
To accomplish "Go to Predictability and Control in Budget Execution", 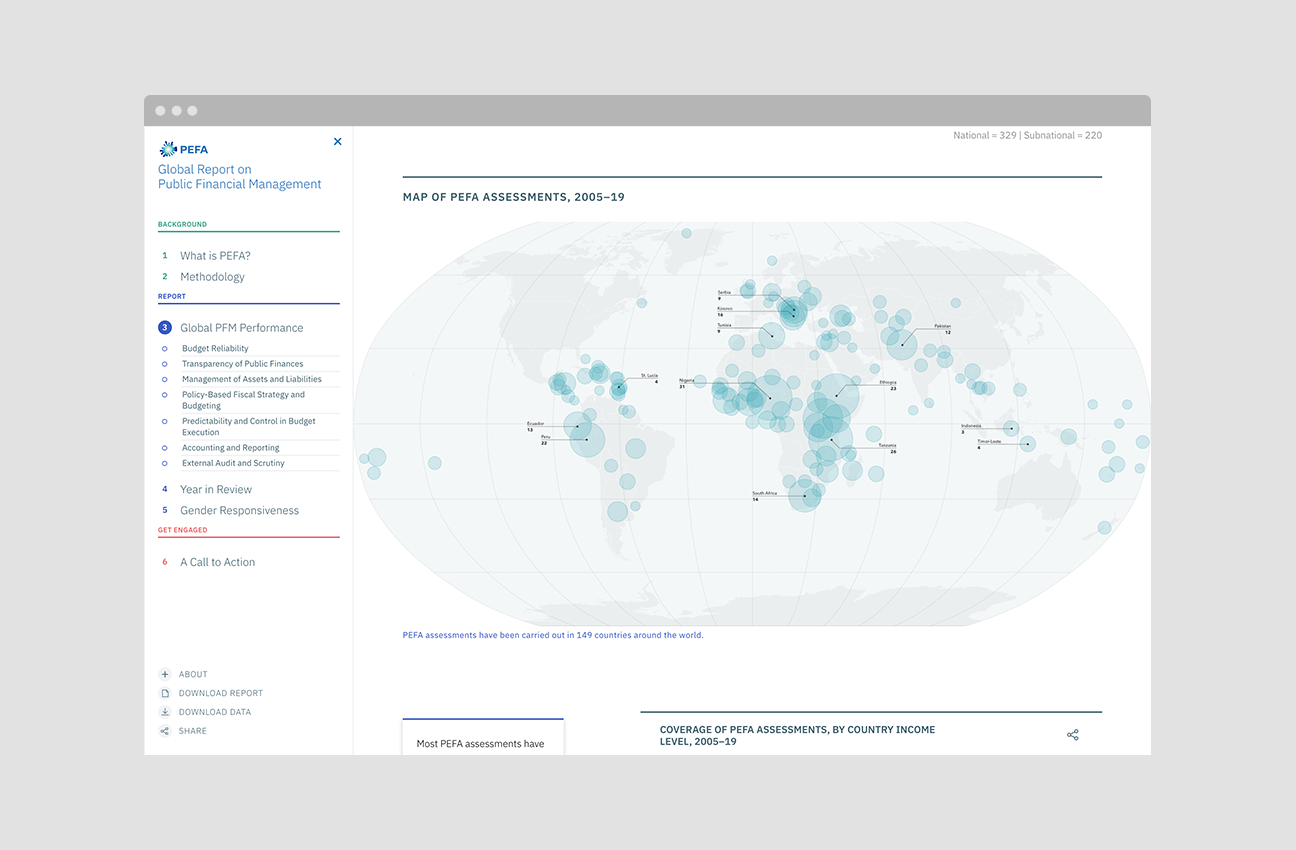I will [x=249, y=427].
